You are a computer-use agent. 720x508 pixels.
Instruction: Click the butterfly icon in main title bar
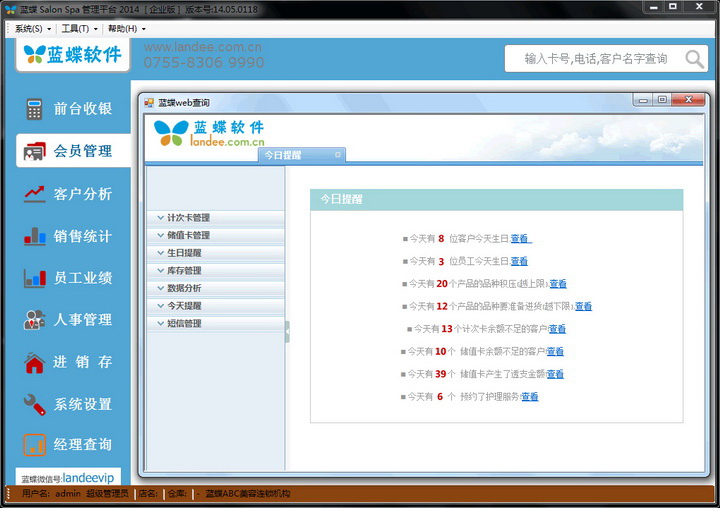[10, 9]
